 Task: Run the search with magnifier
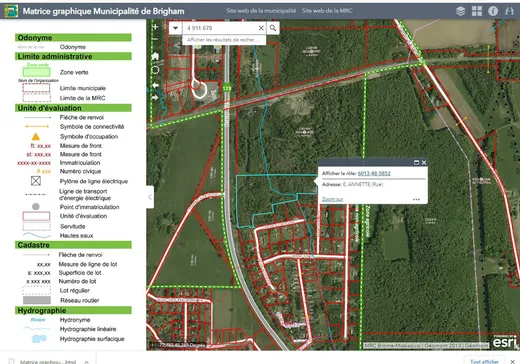273,28
